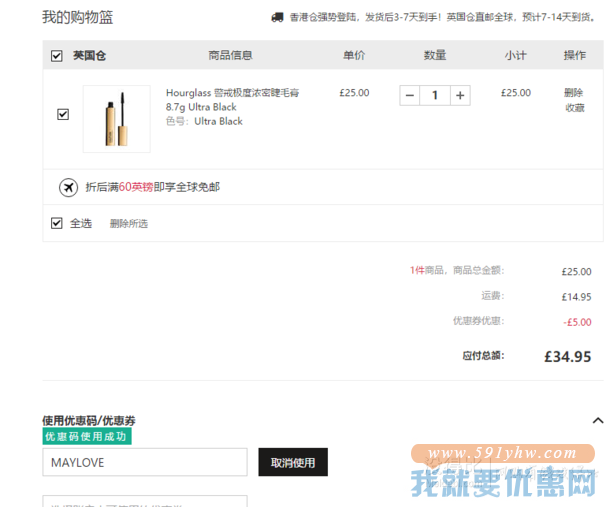Viewport: 610px width, 507px height.
Task: Click 取消使用 to cancel the coupon
Action: point(293,462)
